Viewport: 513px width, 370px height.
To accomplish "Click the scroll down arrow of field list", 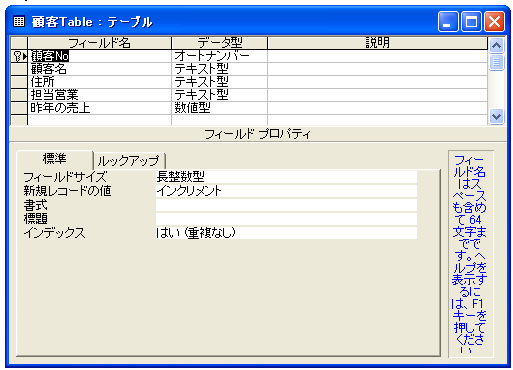I will pyautogui.click(x=496, y=117).
